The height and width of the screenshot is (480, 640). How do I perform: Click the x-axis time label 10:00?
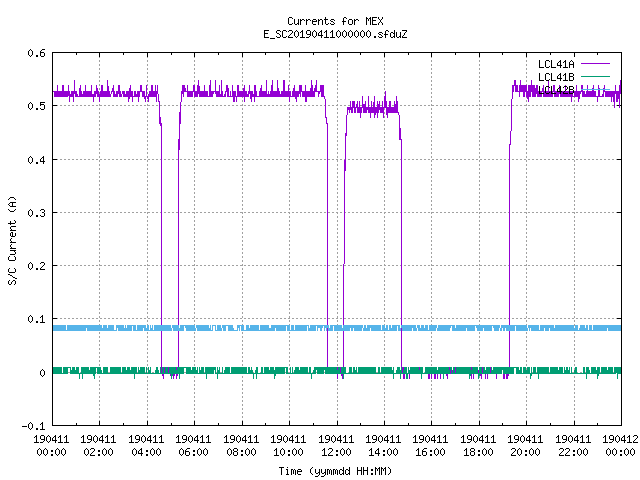pyautogui.click(x=288, y=452)
